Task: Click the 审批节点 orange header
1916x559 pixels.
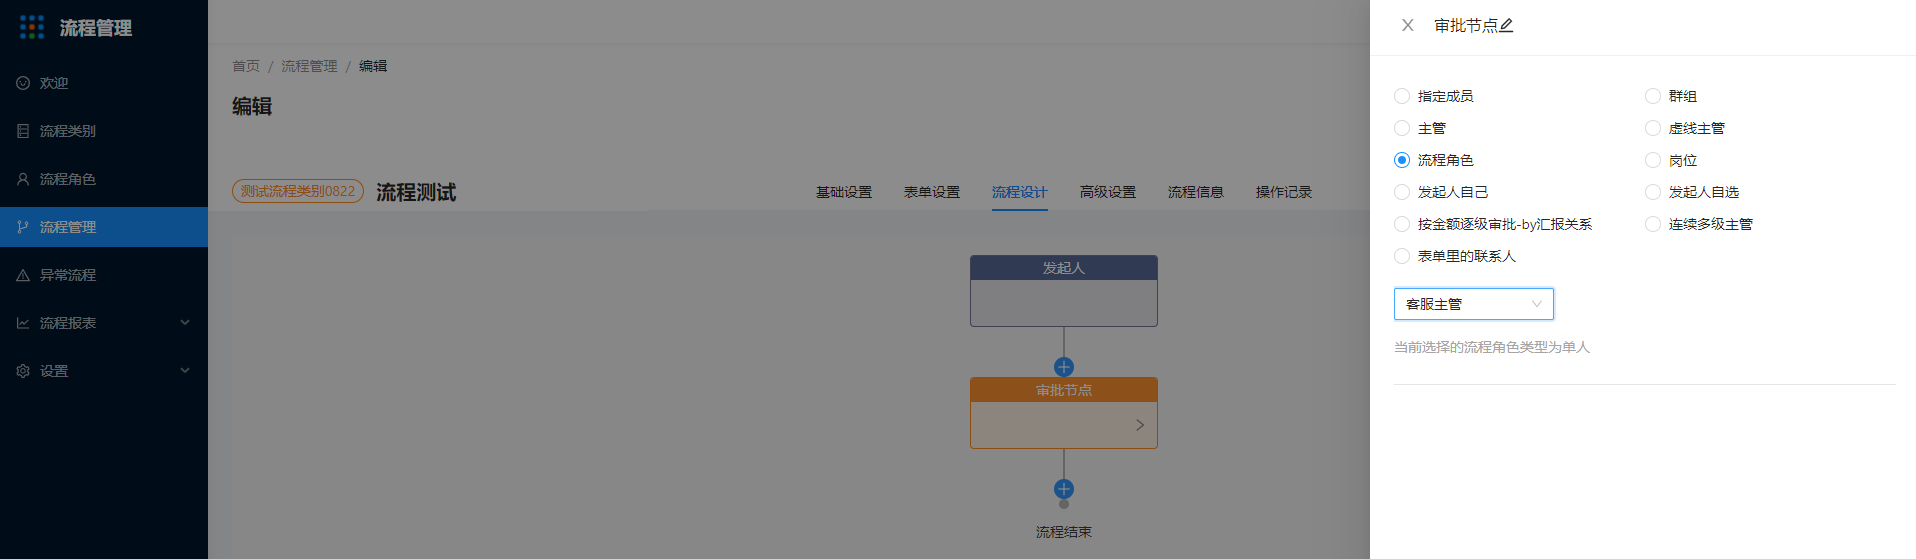Action: (x=1064, y=390)
